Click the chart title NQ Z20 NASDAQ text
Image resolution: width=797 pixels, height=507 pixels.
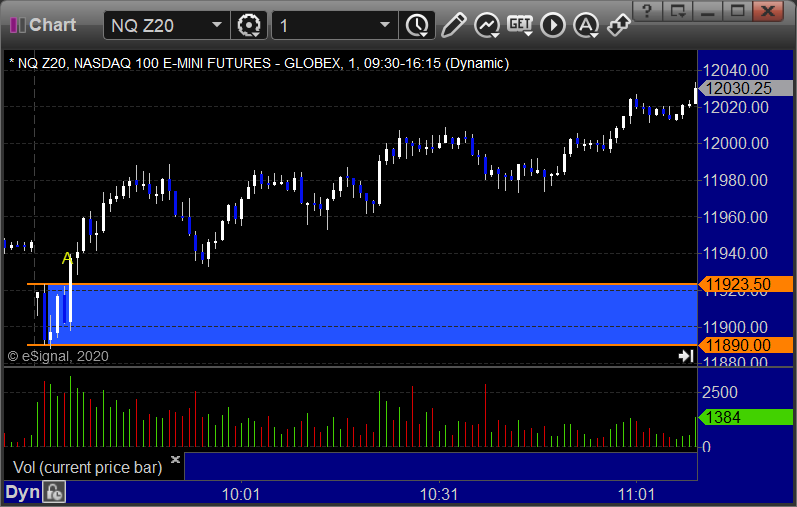pyautogui.click(x=259, y=64)
